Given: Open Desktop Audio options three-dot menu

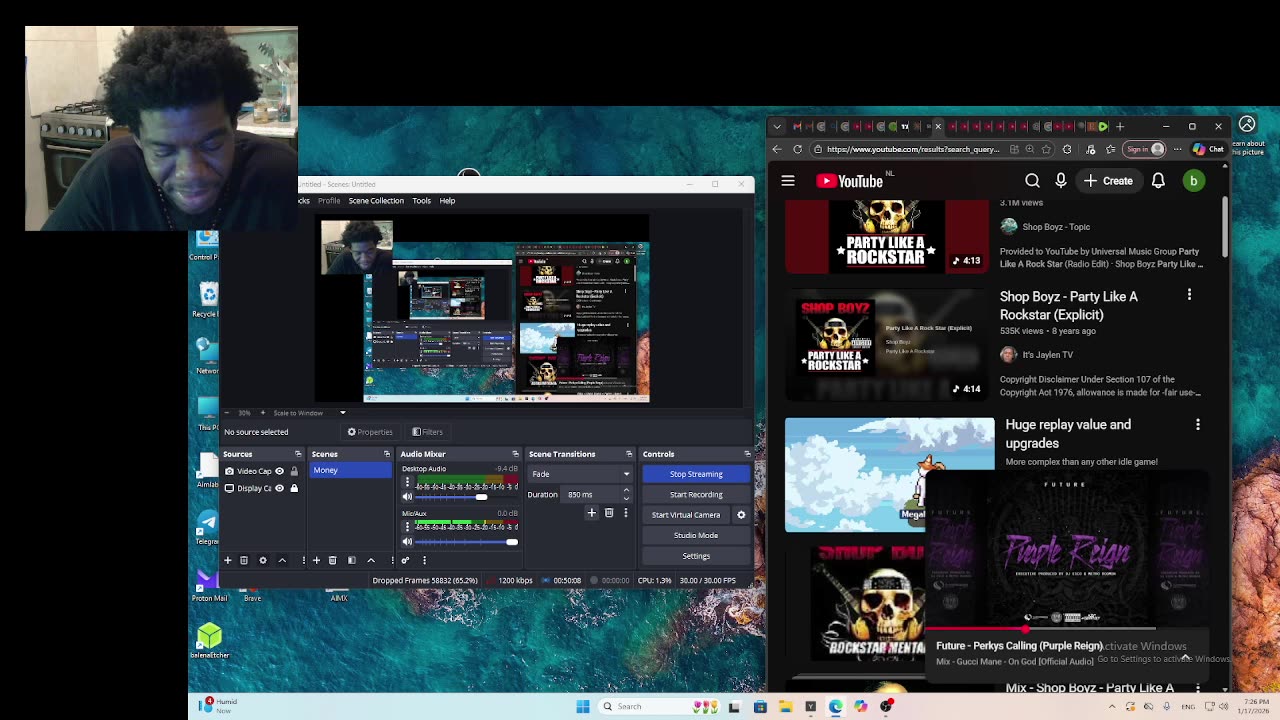Looking at the screenshot, I should [407, 482].
